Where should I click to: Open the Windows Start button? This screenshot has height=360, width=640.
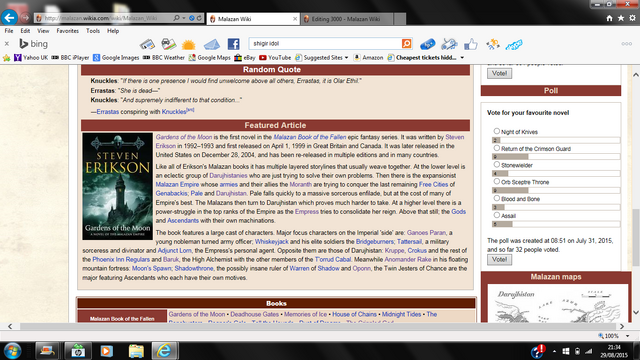[12, 351]
